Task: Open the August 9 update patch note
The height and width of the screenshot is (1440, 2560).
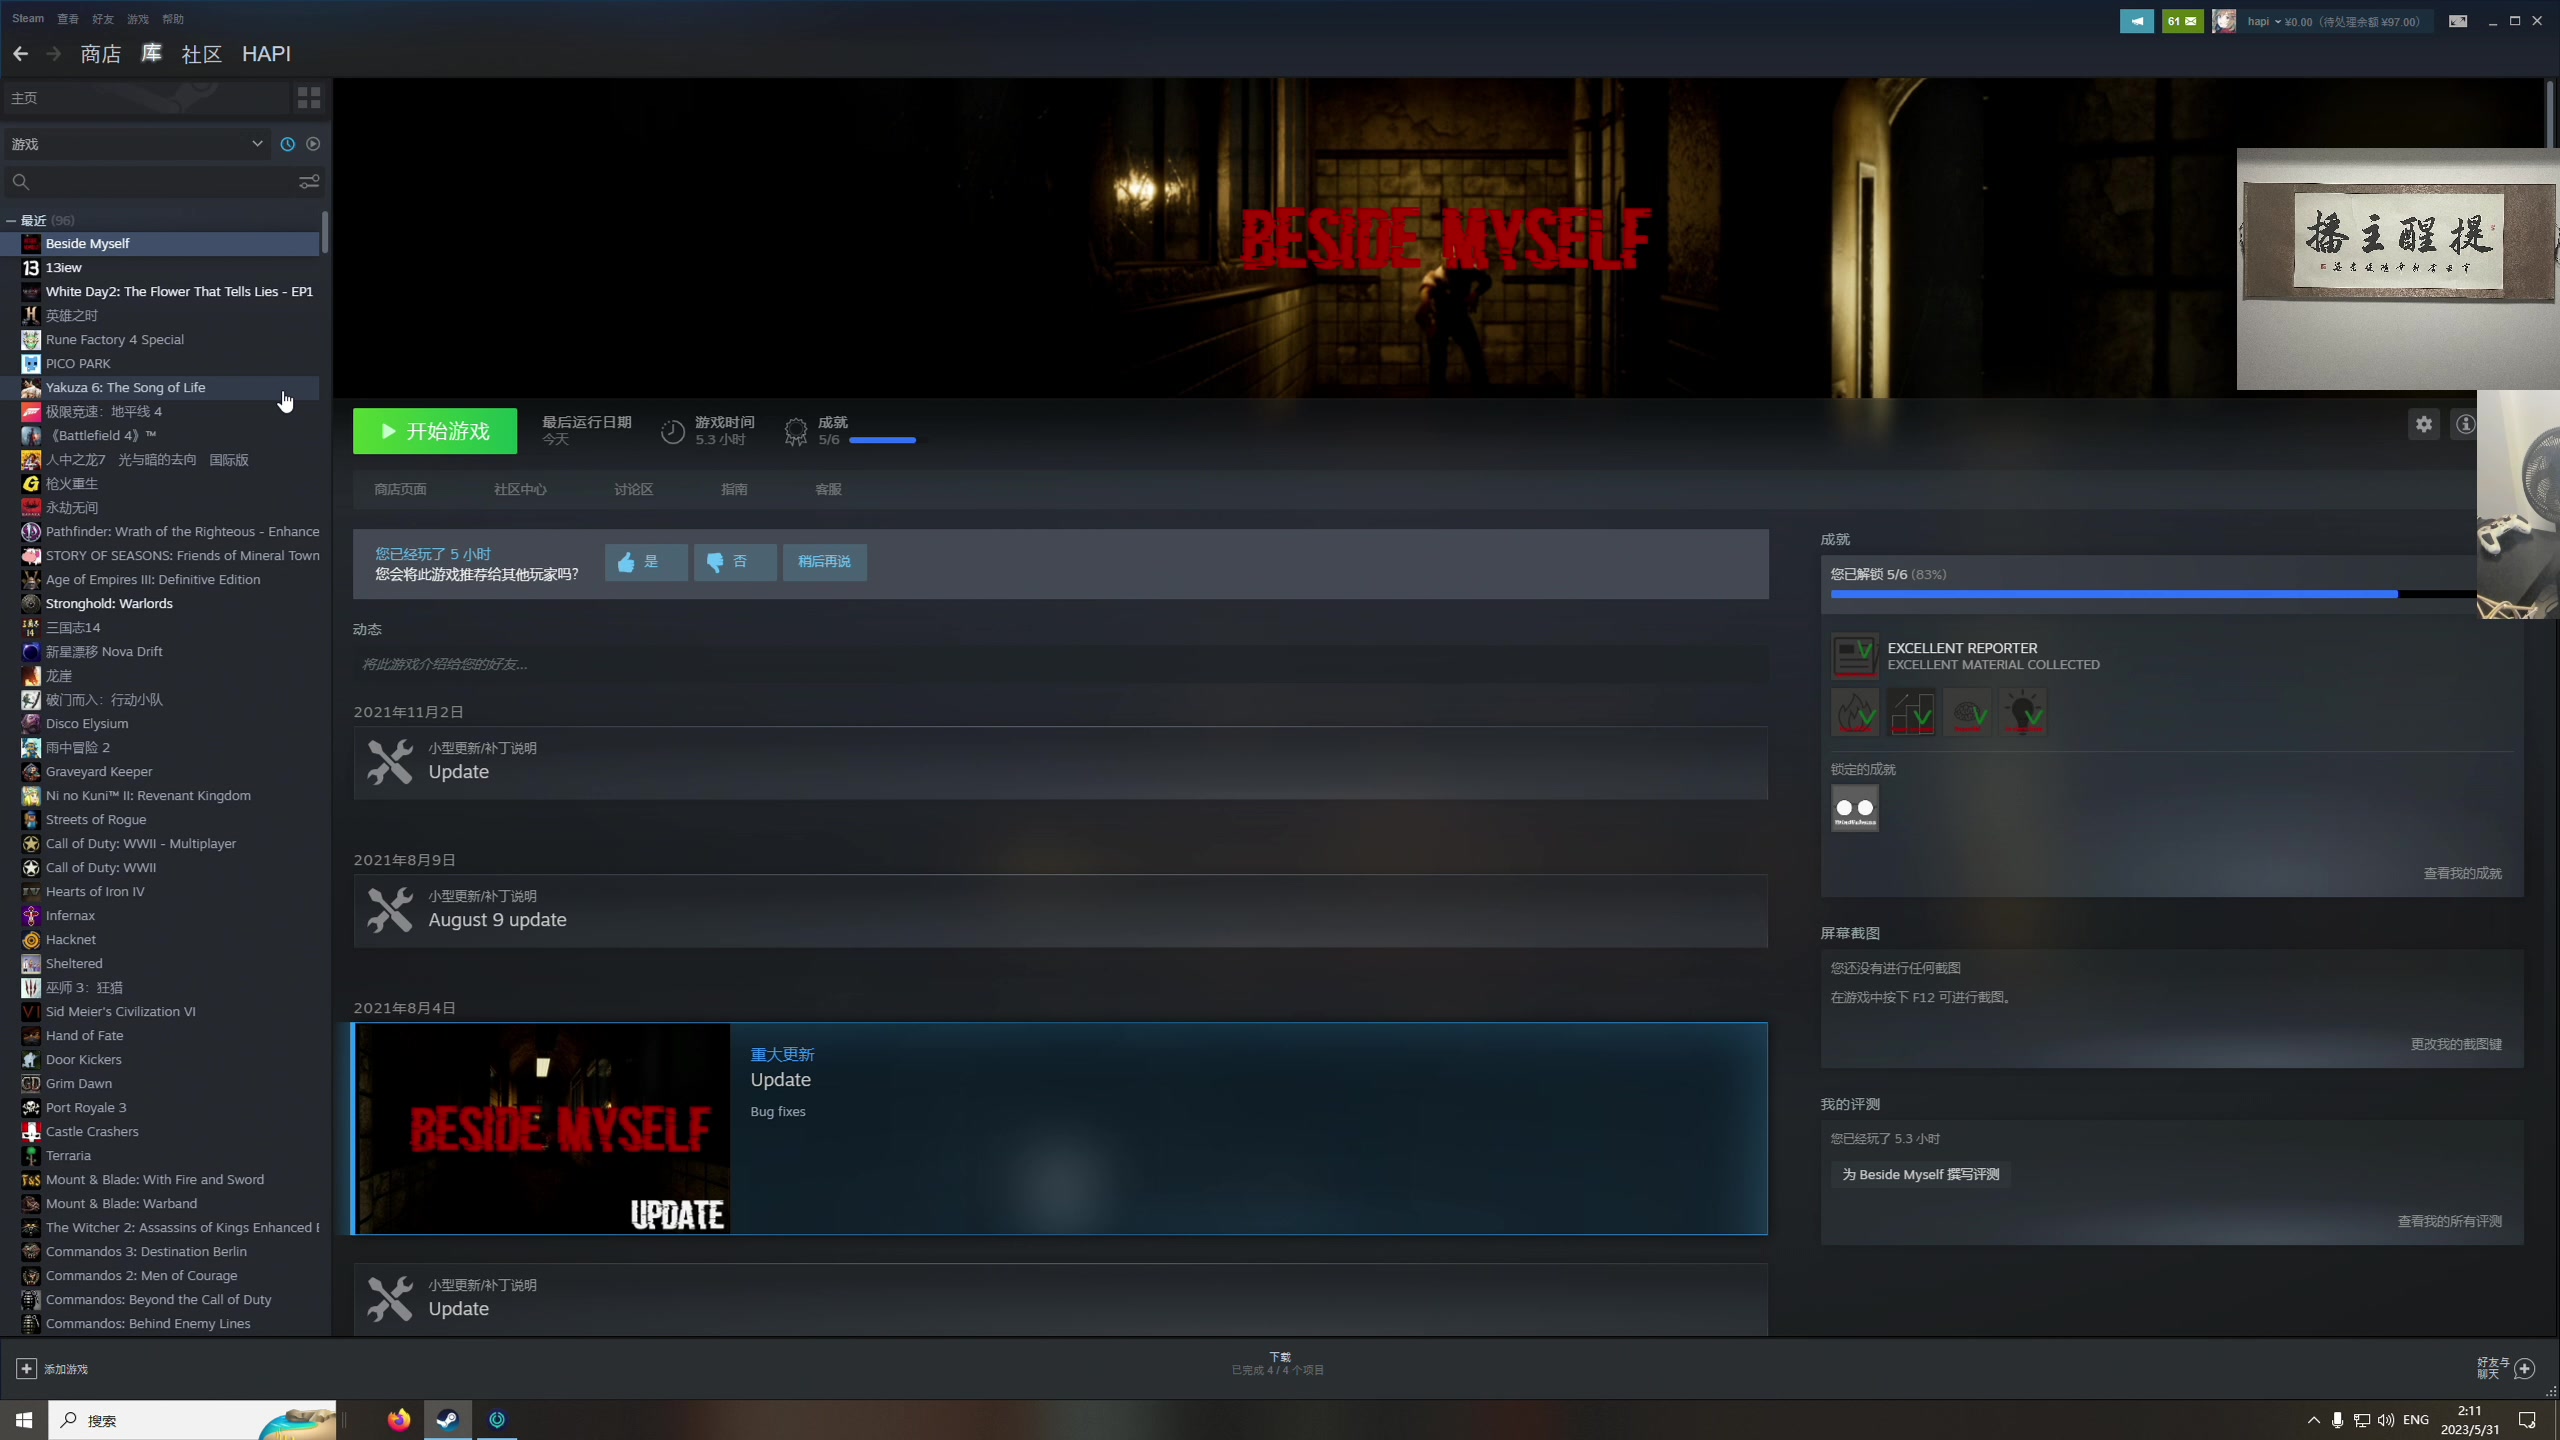Action: point(1060,911)
